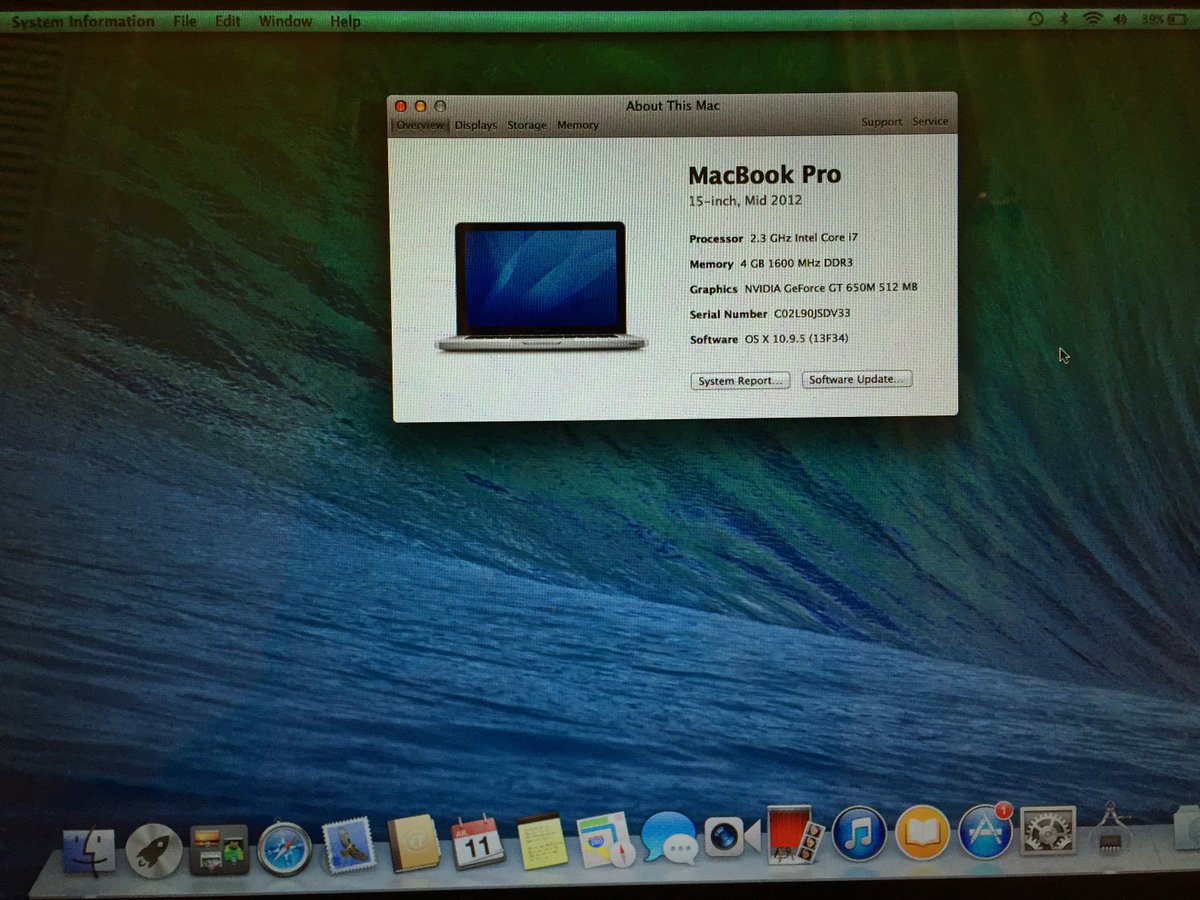Open App Store with update badge
1200x900 pixels.
tap(986, 832)
